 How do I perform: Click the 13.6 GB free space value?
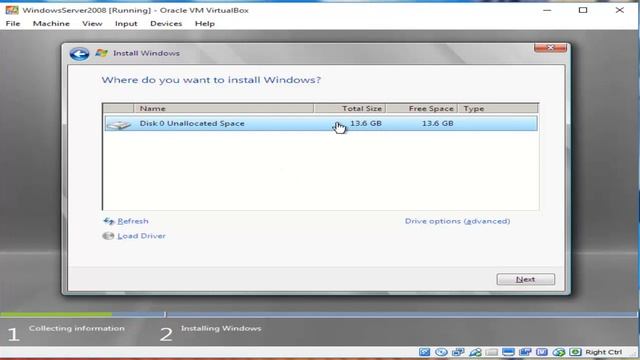438,123
